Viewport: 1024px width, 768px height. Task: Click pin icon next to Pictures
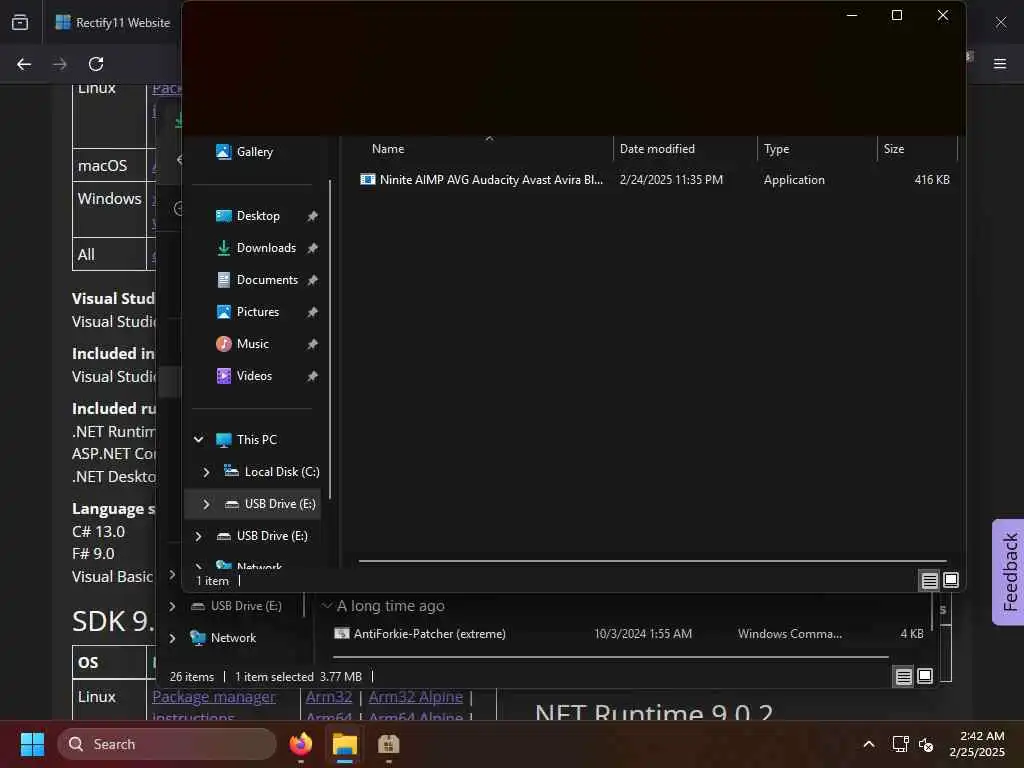[x=312, y=312]
